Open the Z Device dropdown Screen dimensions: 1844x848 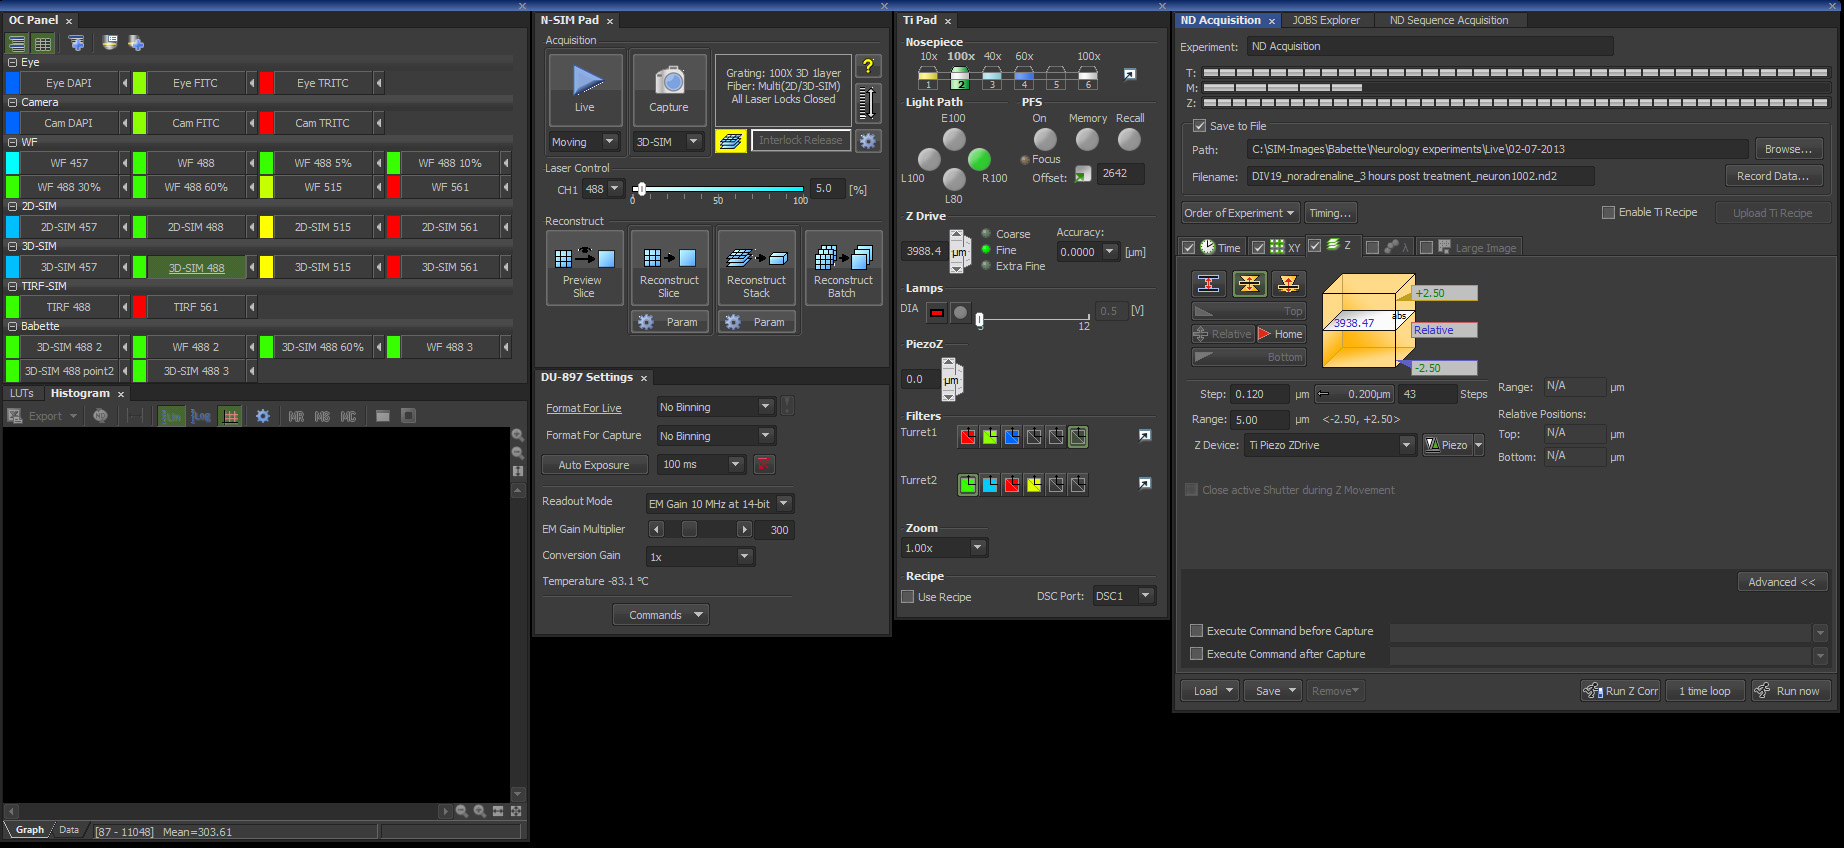coord(1330,445)
